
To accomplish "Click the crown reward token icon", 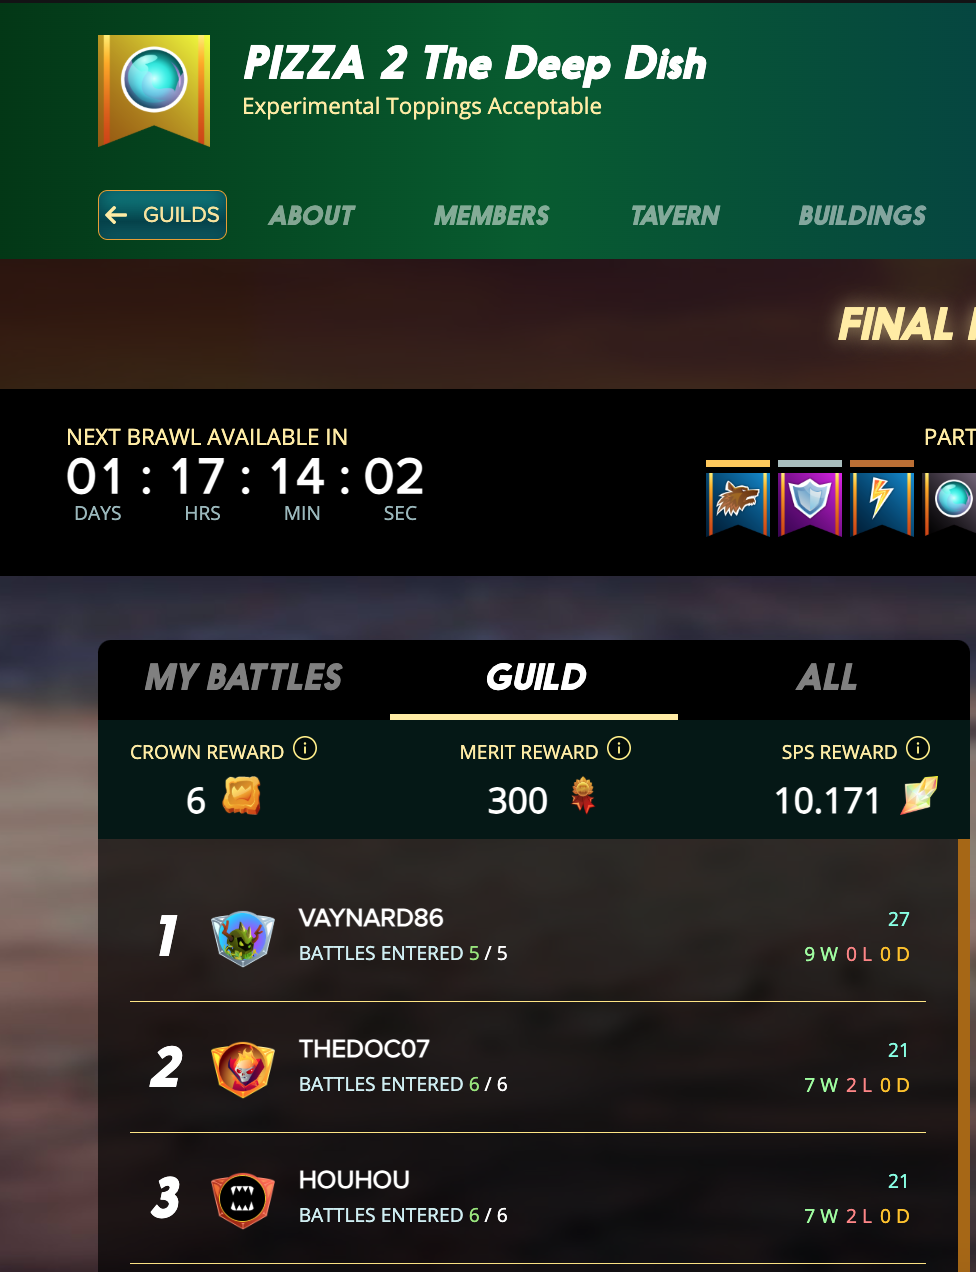I will (241, 797).
